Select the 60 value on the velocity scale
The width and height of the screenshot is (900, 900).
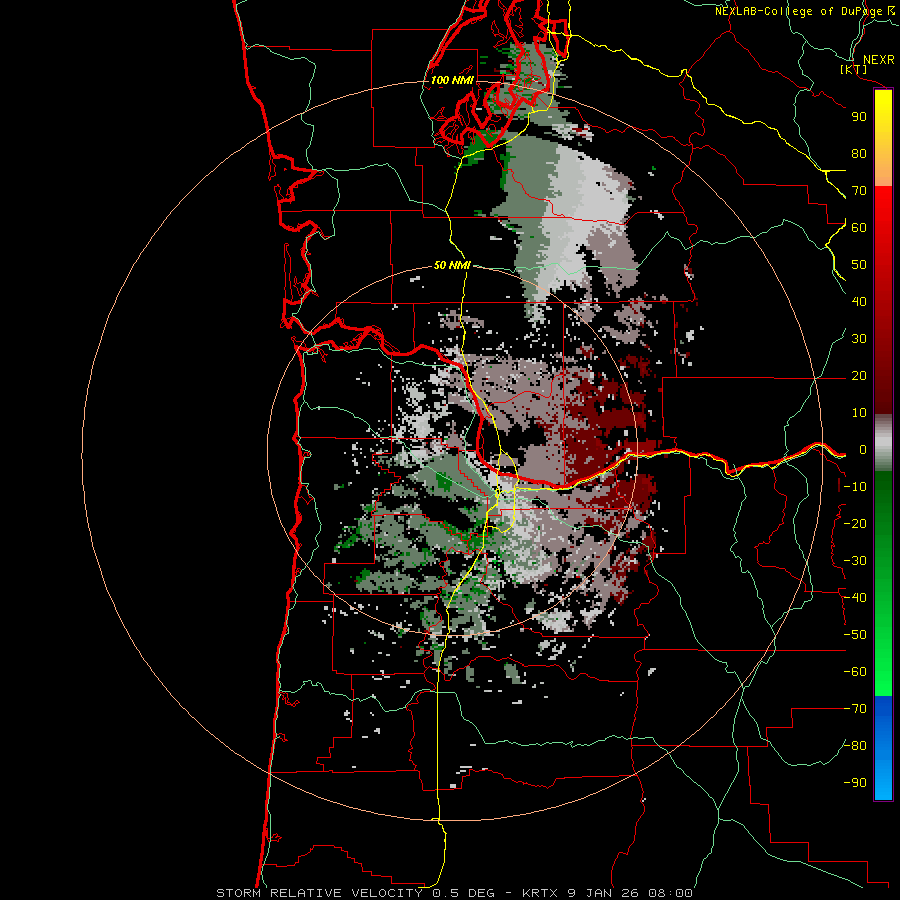coord(859,228)
